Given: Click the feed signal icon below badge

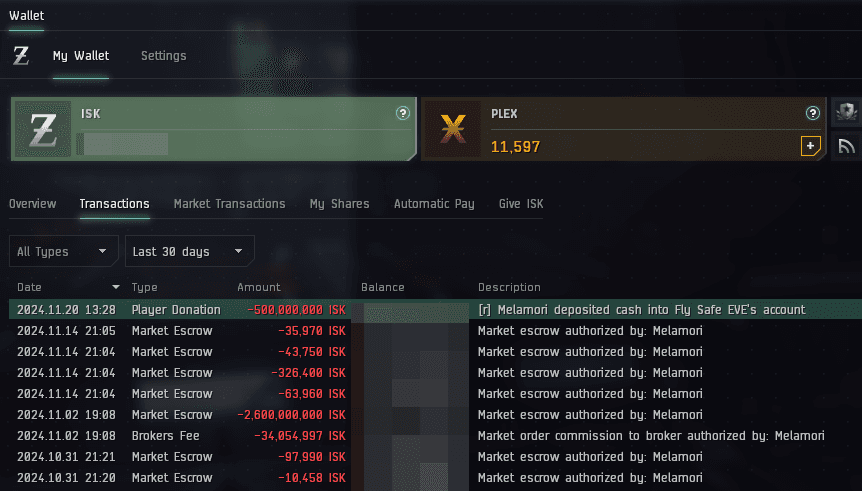Looking at the screenshot, I should (x=846, y=146).
